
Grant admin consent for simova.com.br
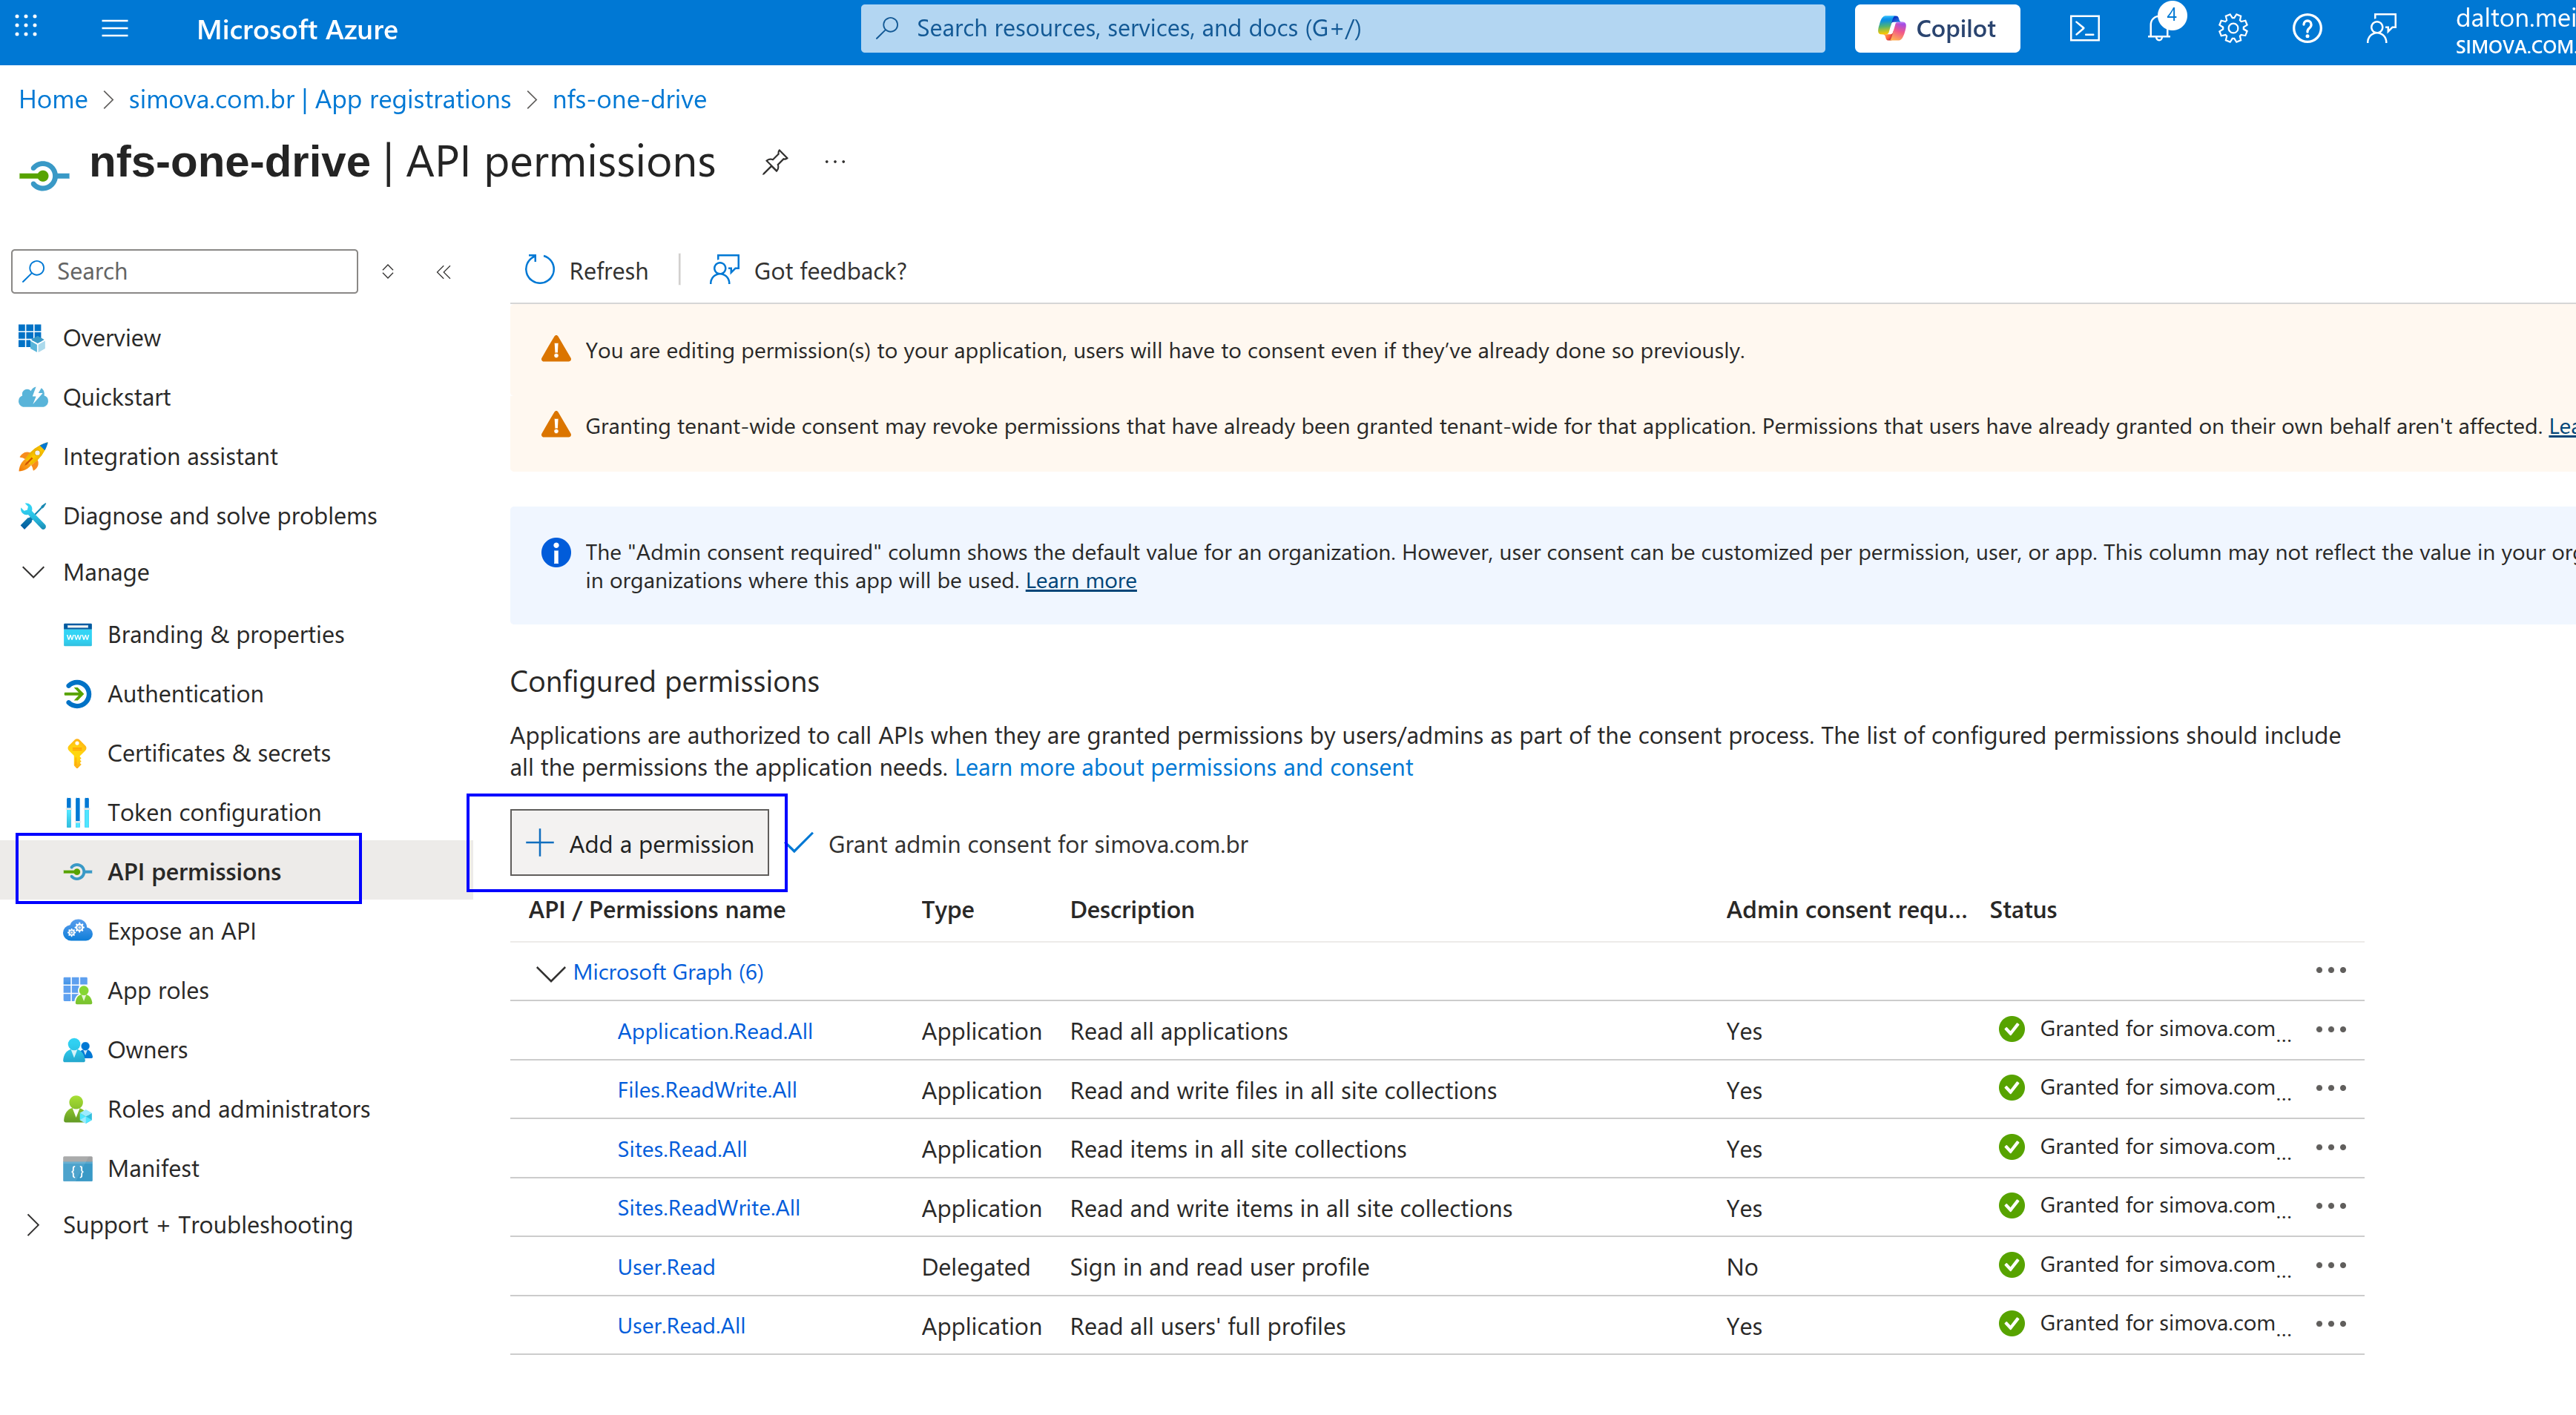[x=1037, y=844]
